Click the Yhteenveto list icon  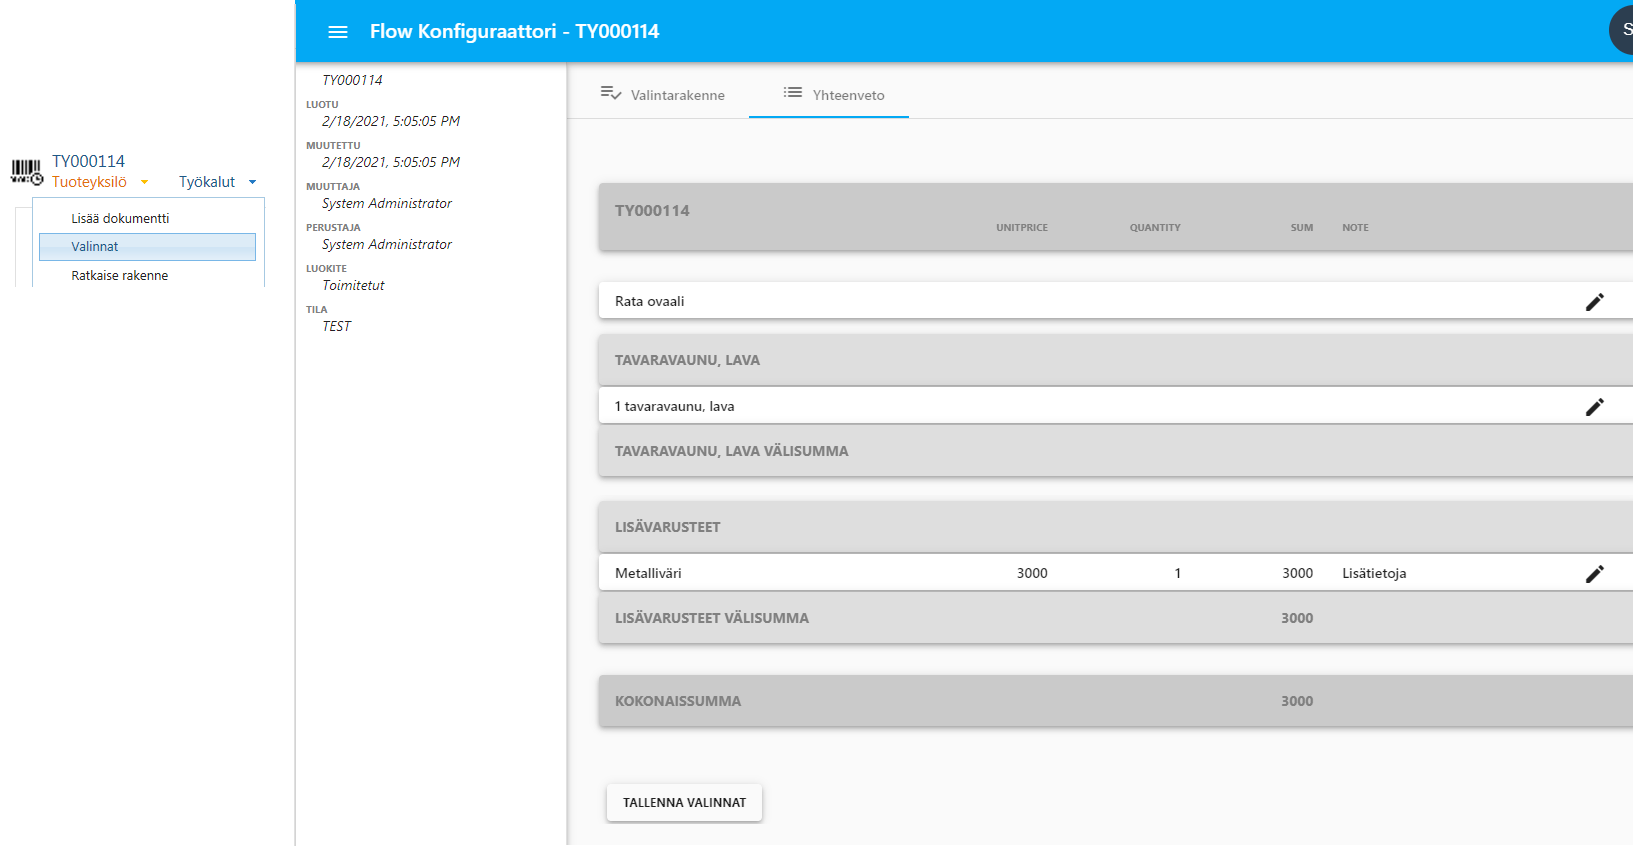792,93
